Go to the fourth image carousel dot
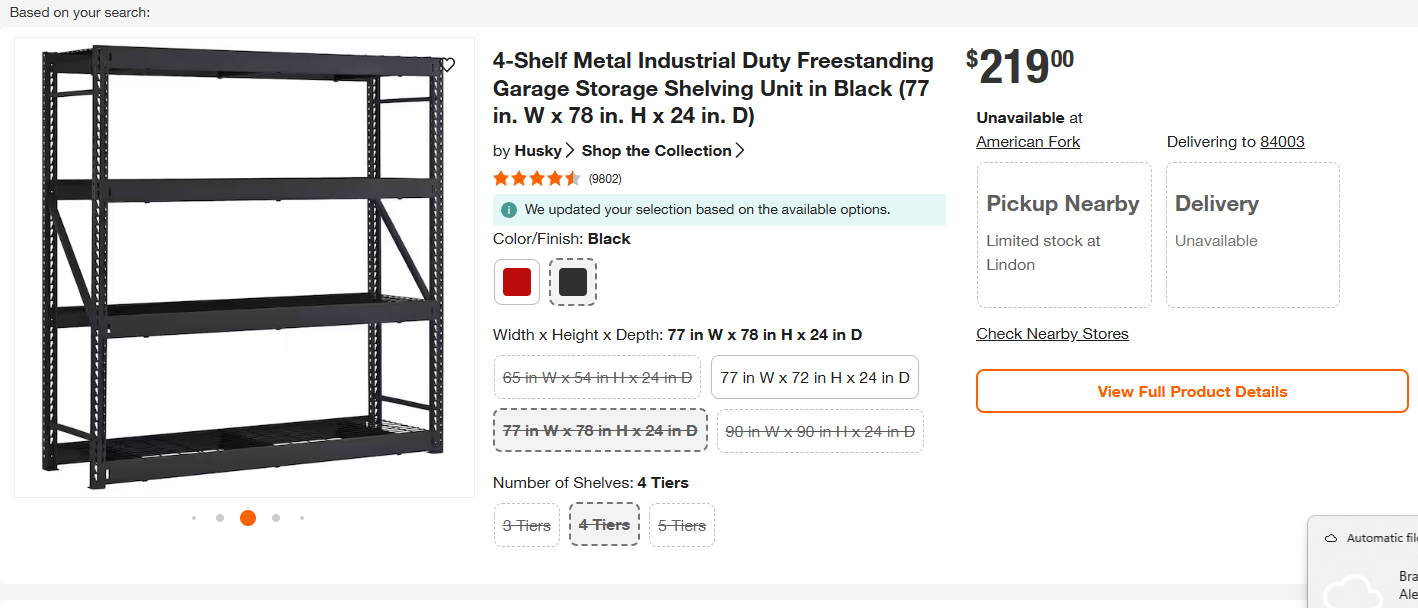This screenshot has height=608, width=1418. tap(276, 518)
